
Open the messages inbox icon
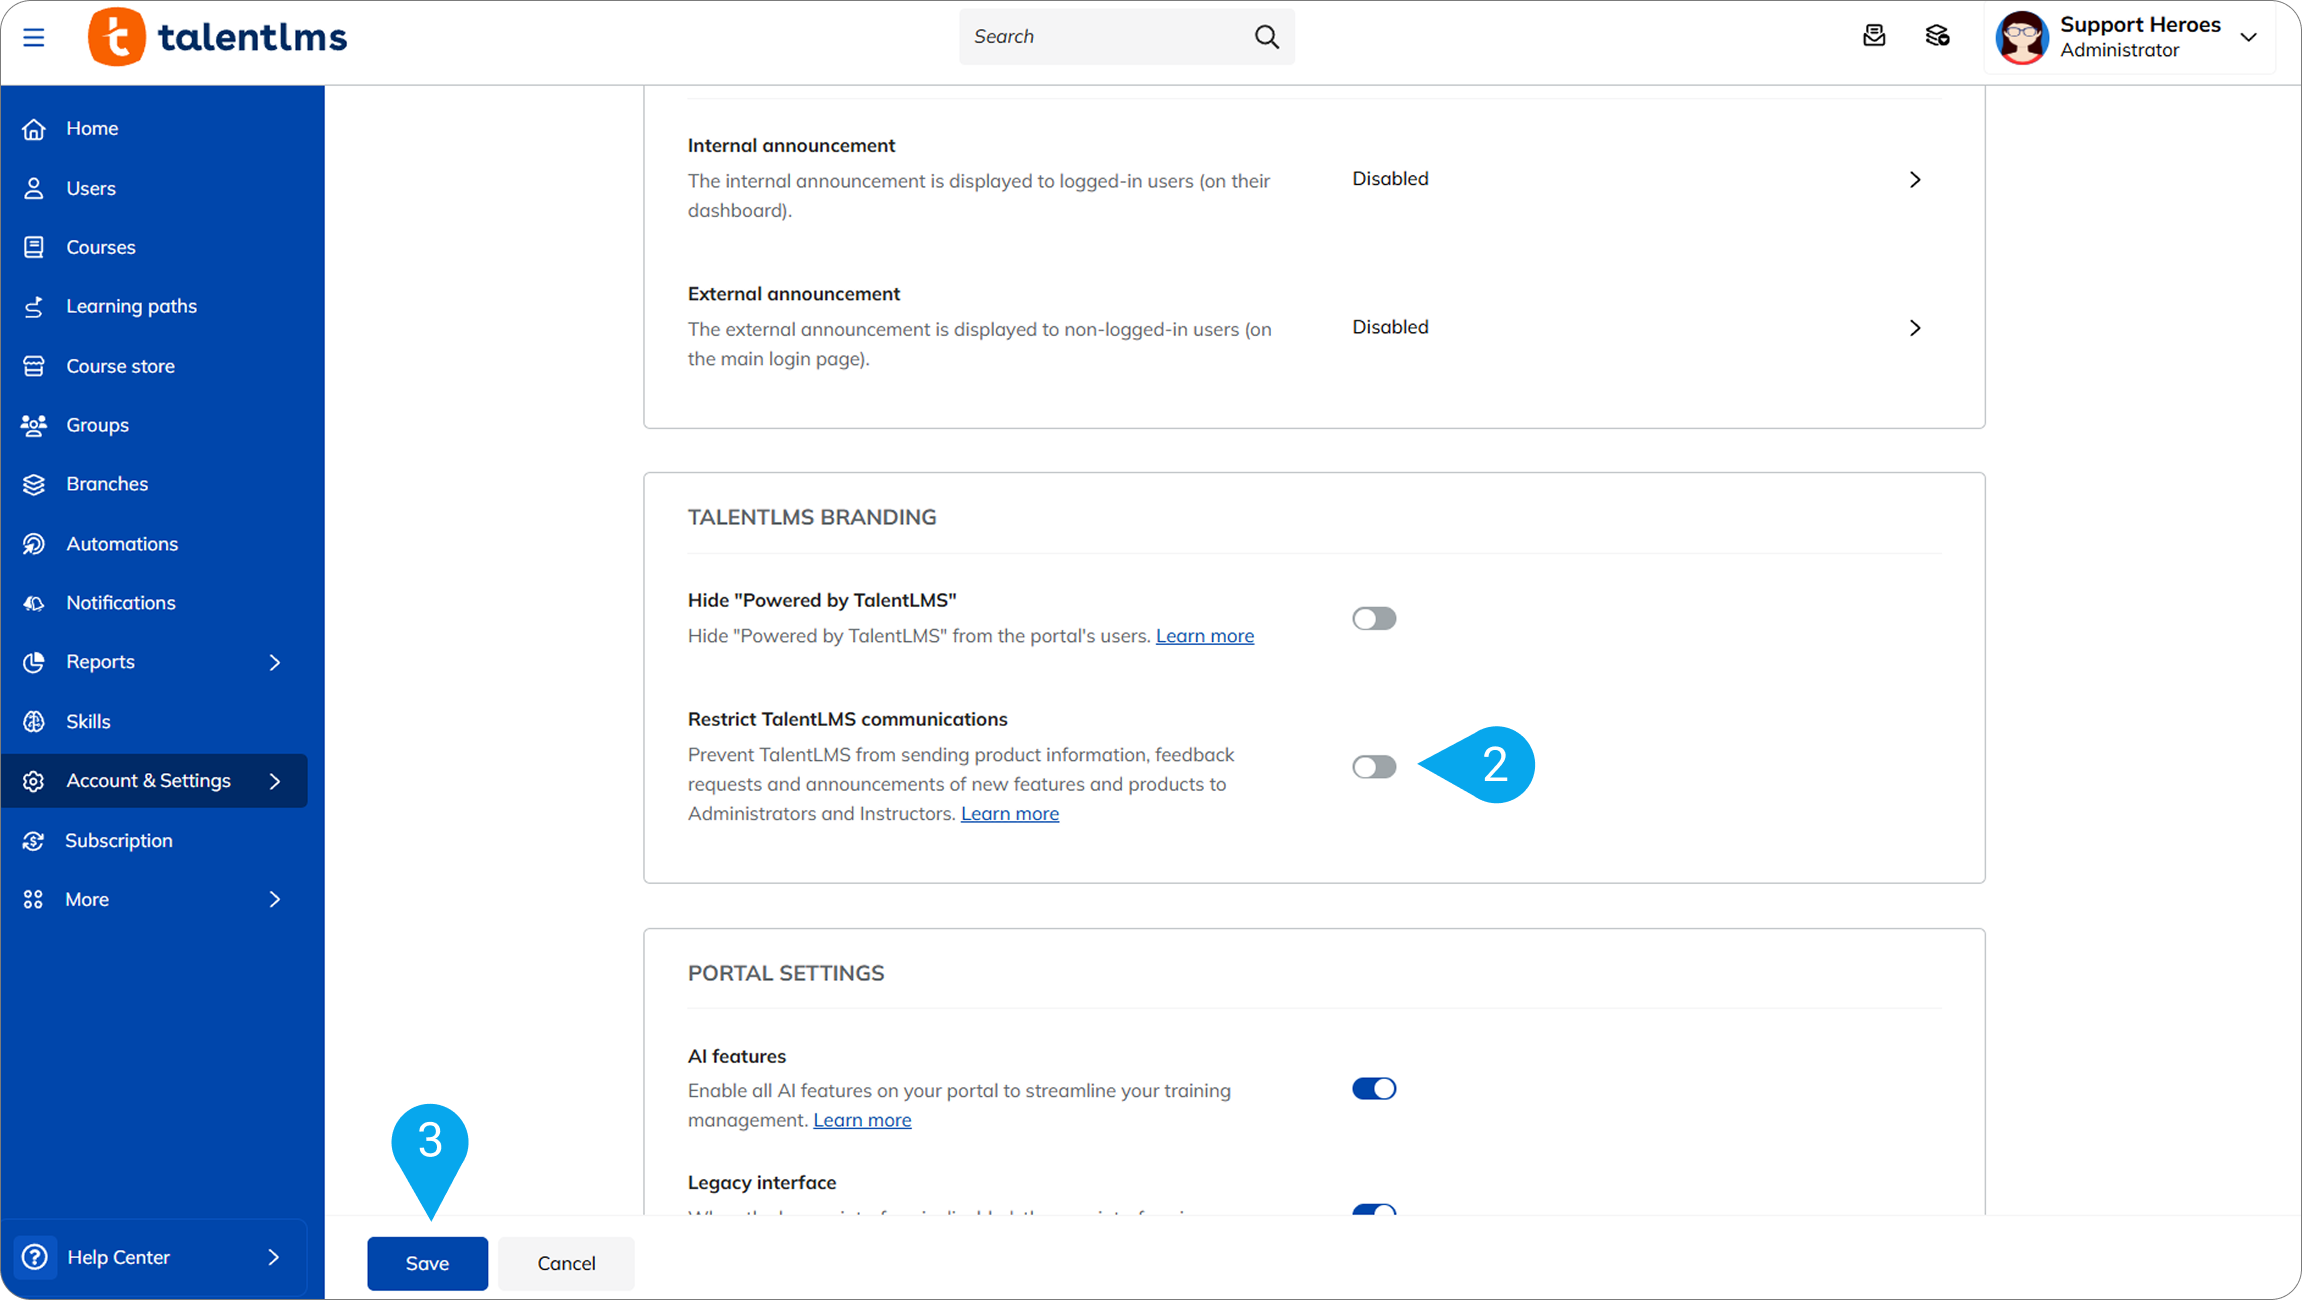coord(1874,37)
